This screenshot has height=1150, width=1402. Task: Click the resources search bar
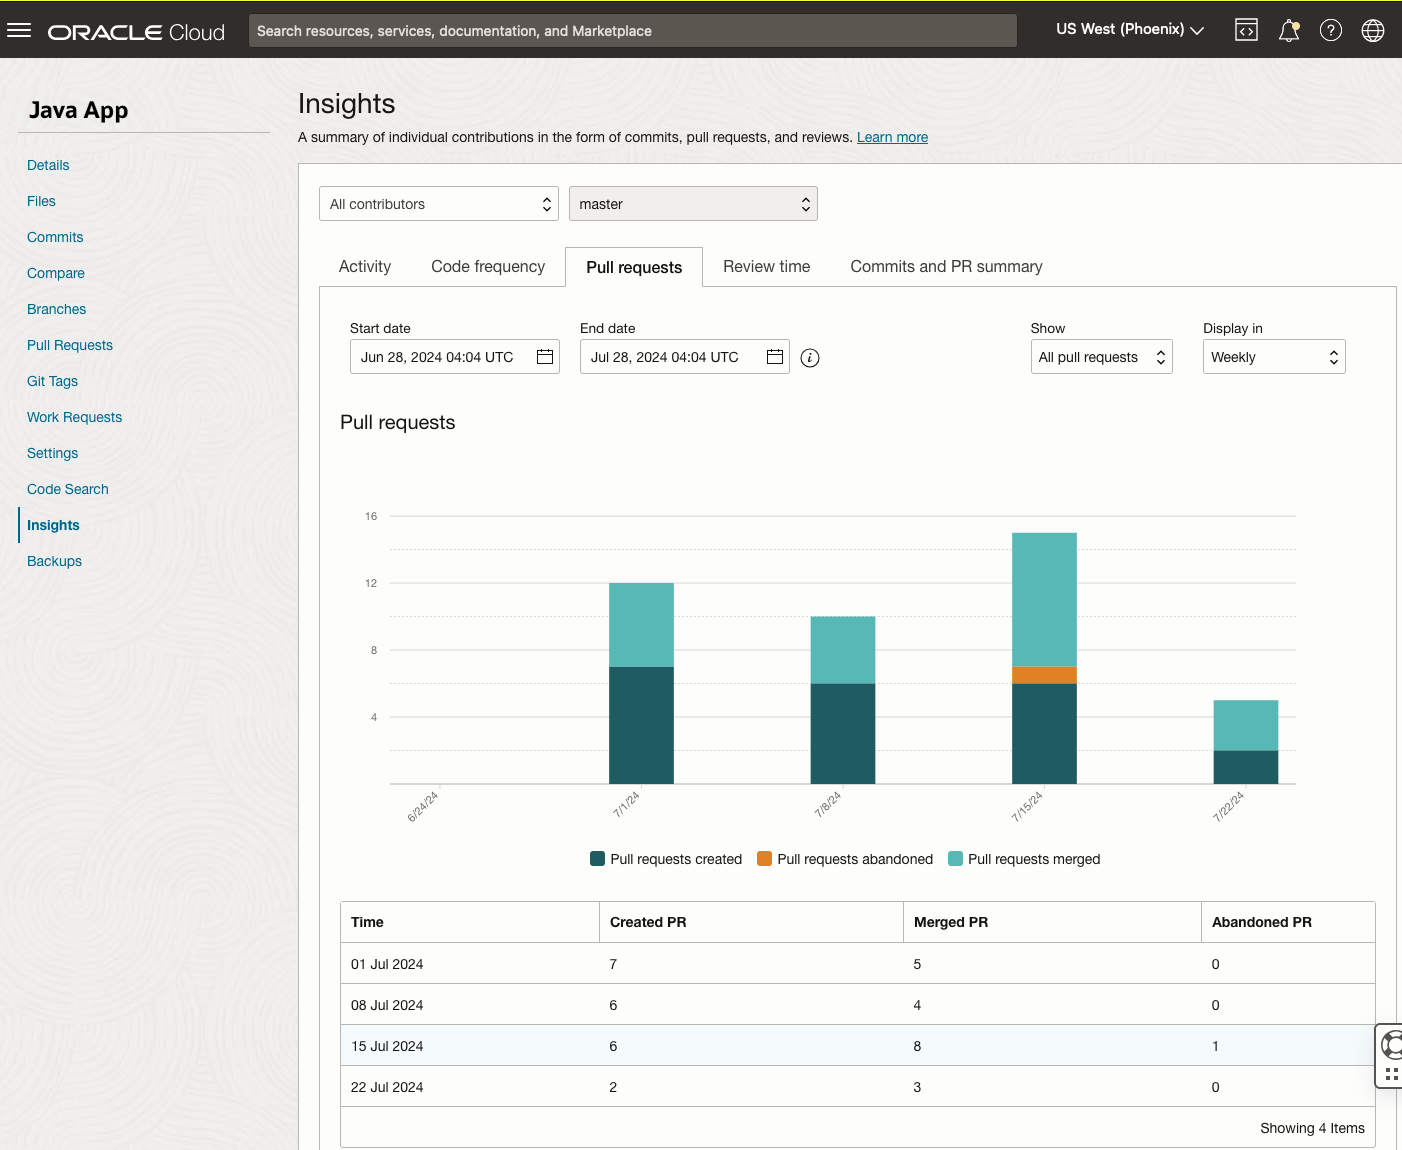pos(632,30)
